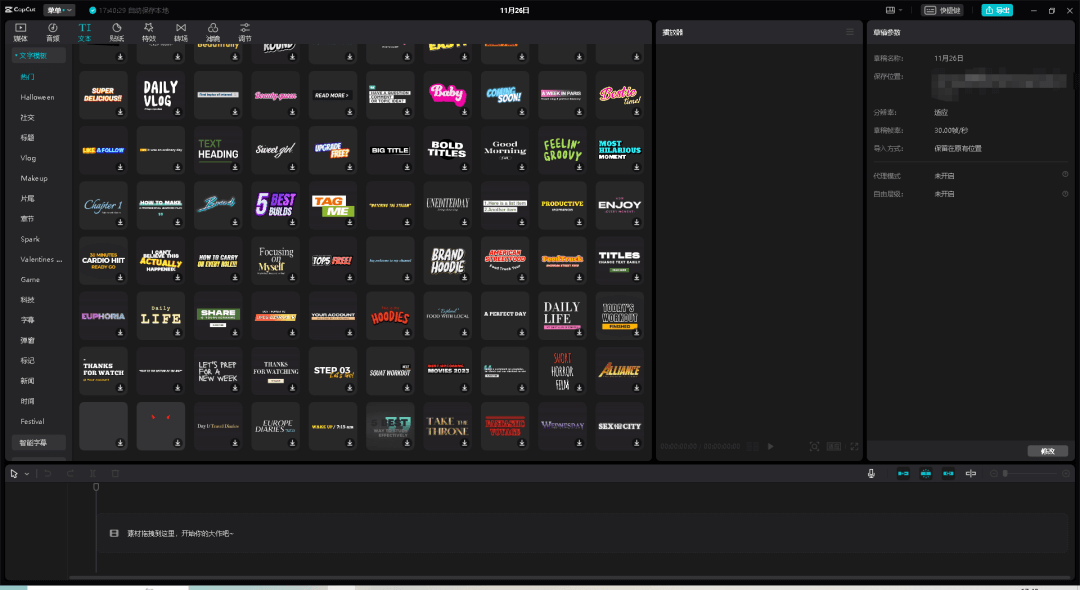
Task: Open the 转场 (Transitions) panel
Action: [181, 32]
